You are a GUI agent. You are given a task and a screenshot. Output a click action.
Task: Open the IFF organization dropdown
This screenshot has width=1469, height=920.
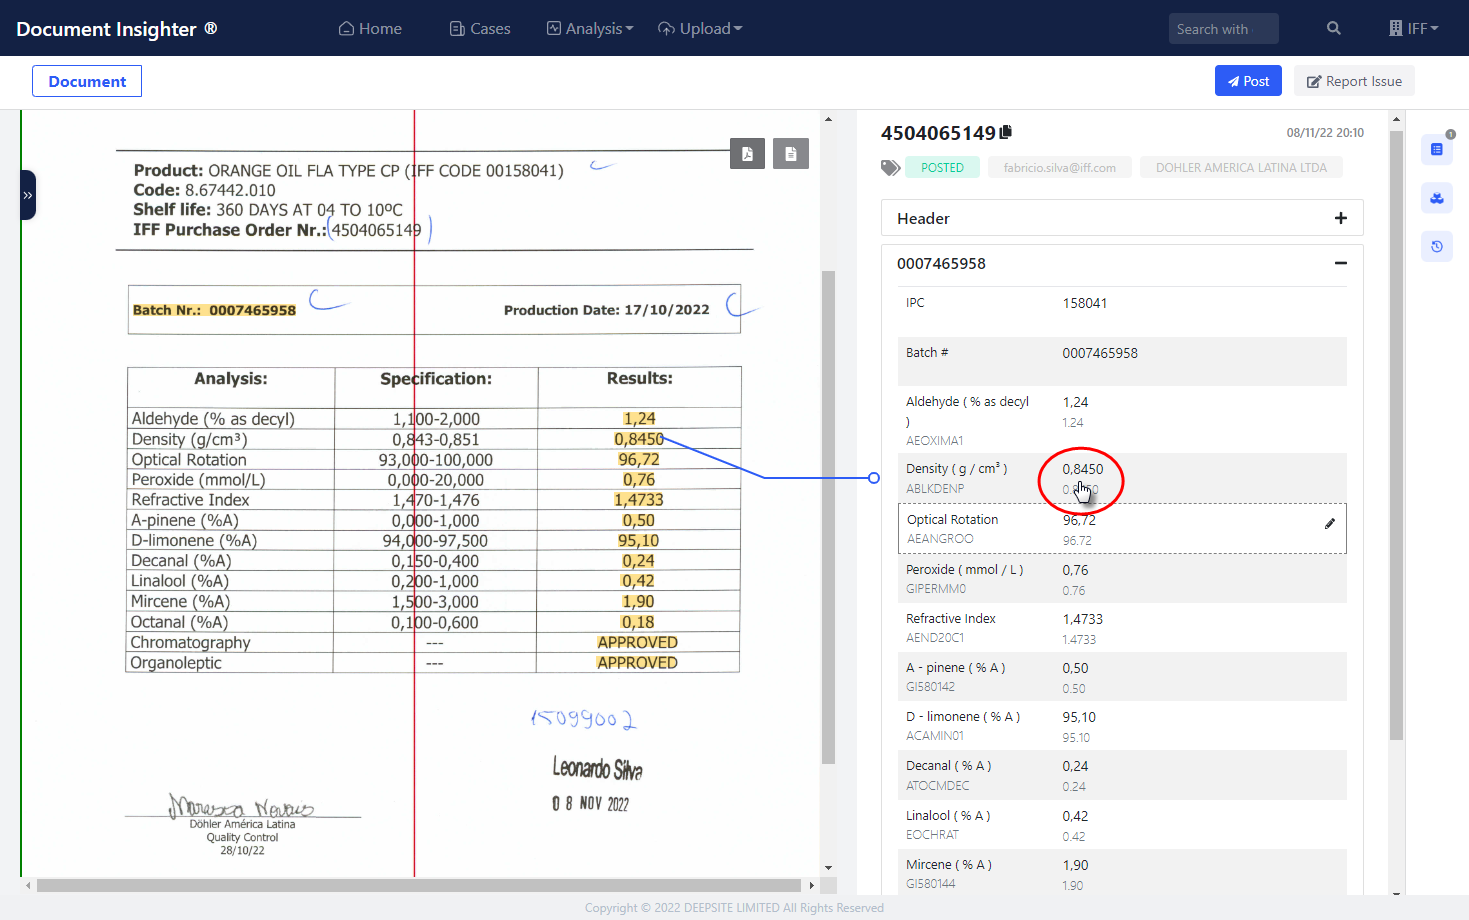[x=1413, y=29]
